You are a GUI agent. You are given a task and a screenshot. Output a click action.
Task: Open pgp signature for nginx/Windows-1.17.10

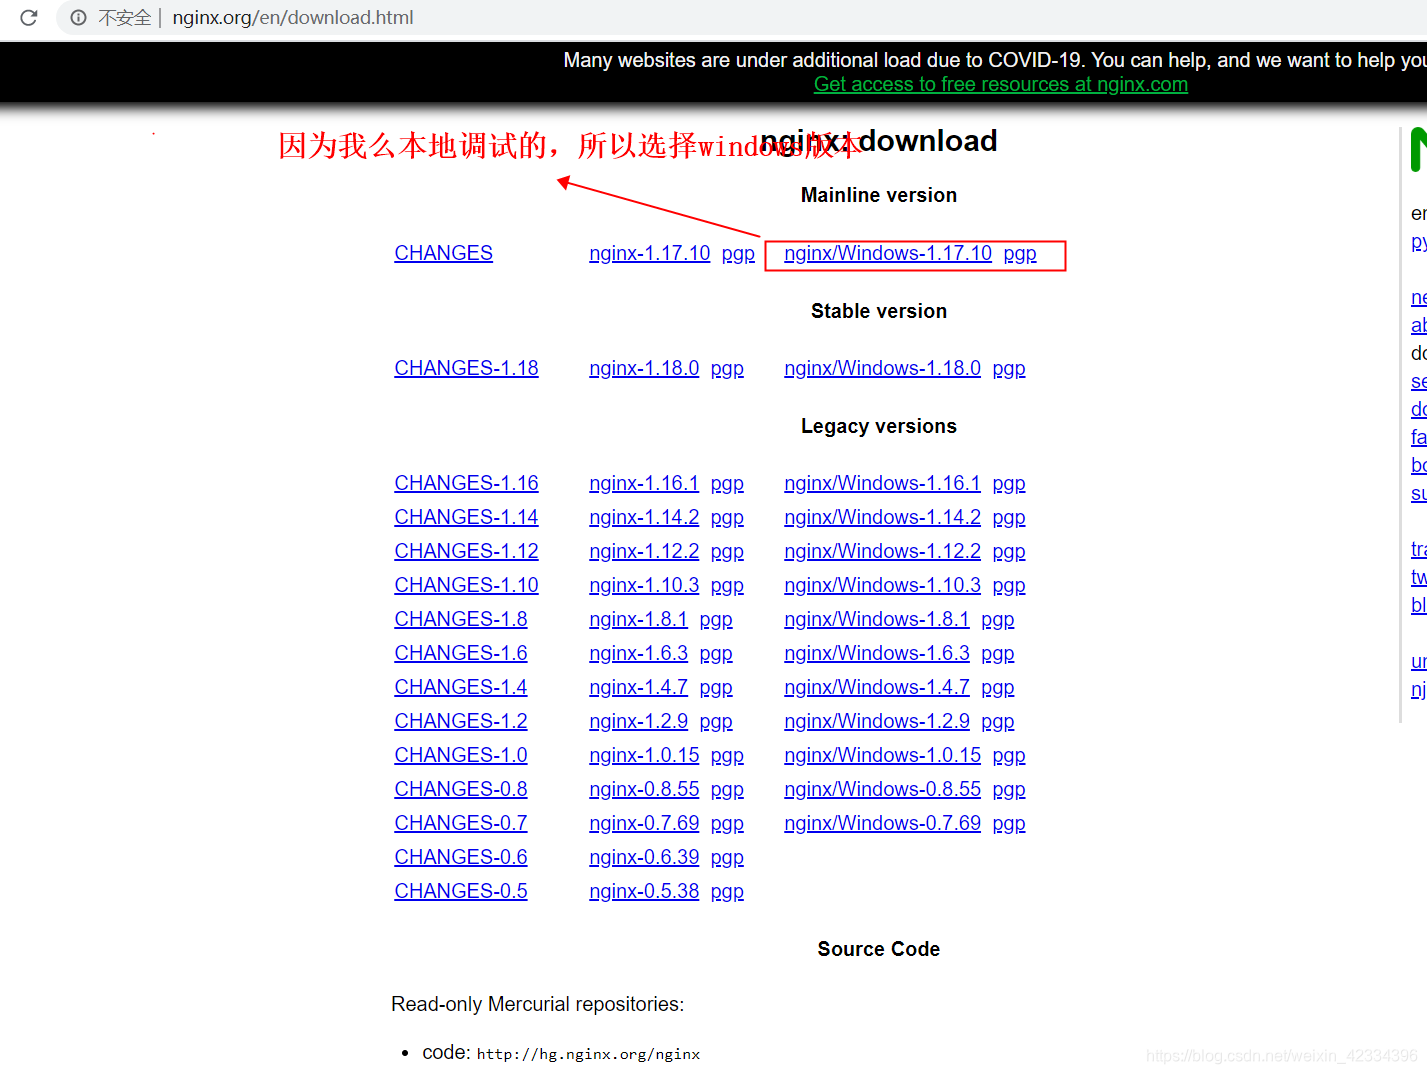[1020, 254]
